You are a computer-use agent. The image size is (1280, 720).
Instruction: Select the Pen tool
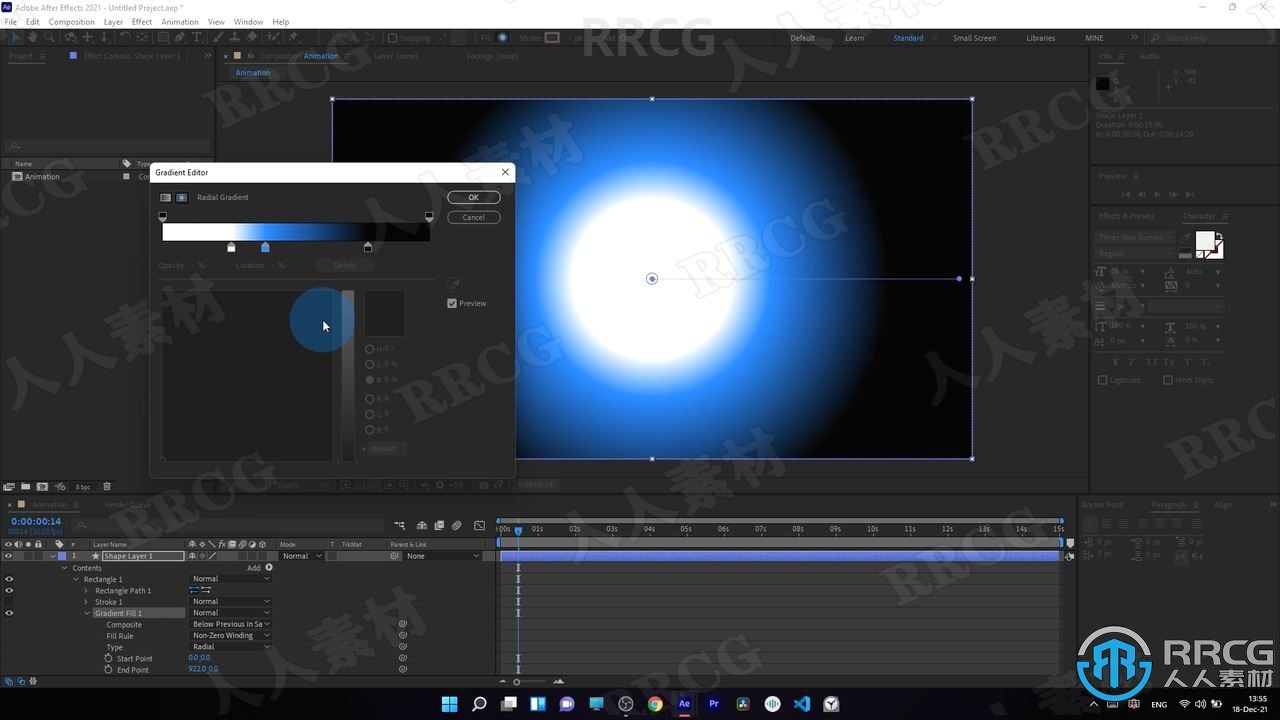coord(180,38)
